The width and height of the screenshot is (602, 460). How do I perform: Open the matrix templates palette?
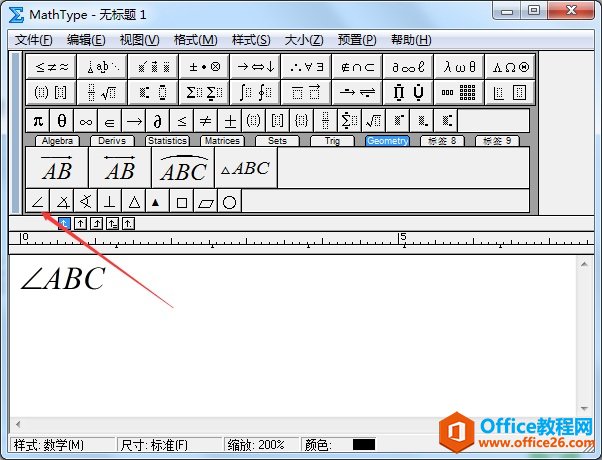[x=460, y=92]
